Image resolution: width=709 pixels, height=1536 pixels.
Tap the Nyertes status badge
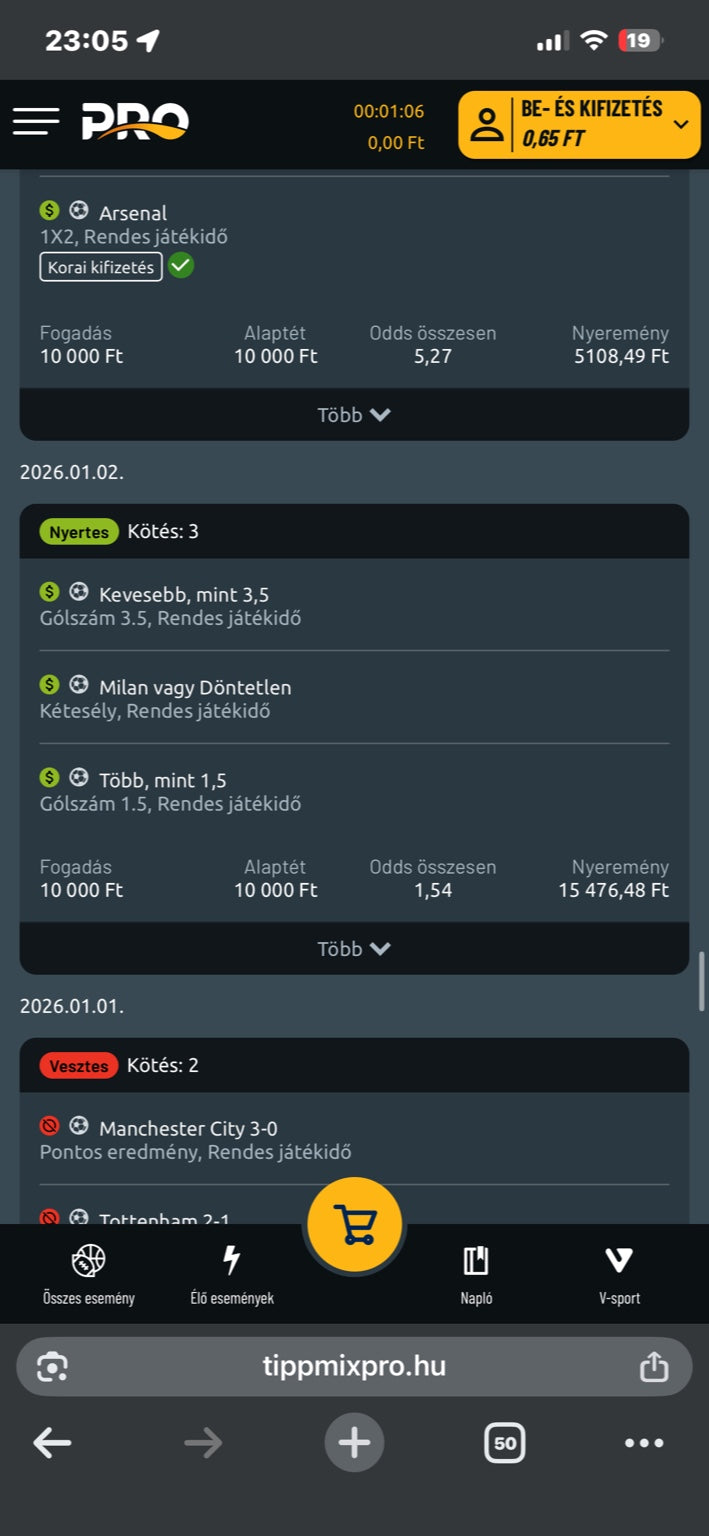tap(79, 532)
